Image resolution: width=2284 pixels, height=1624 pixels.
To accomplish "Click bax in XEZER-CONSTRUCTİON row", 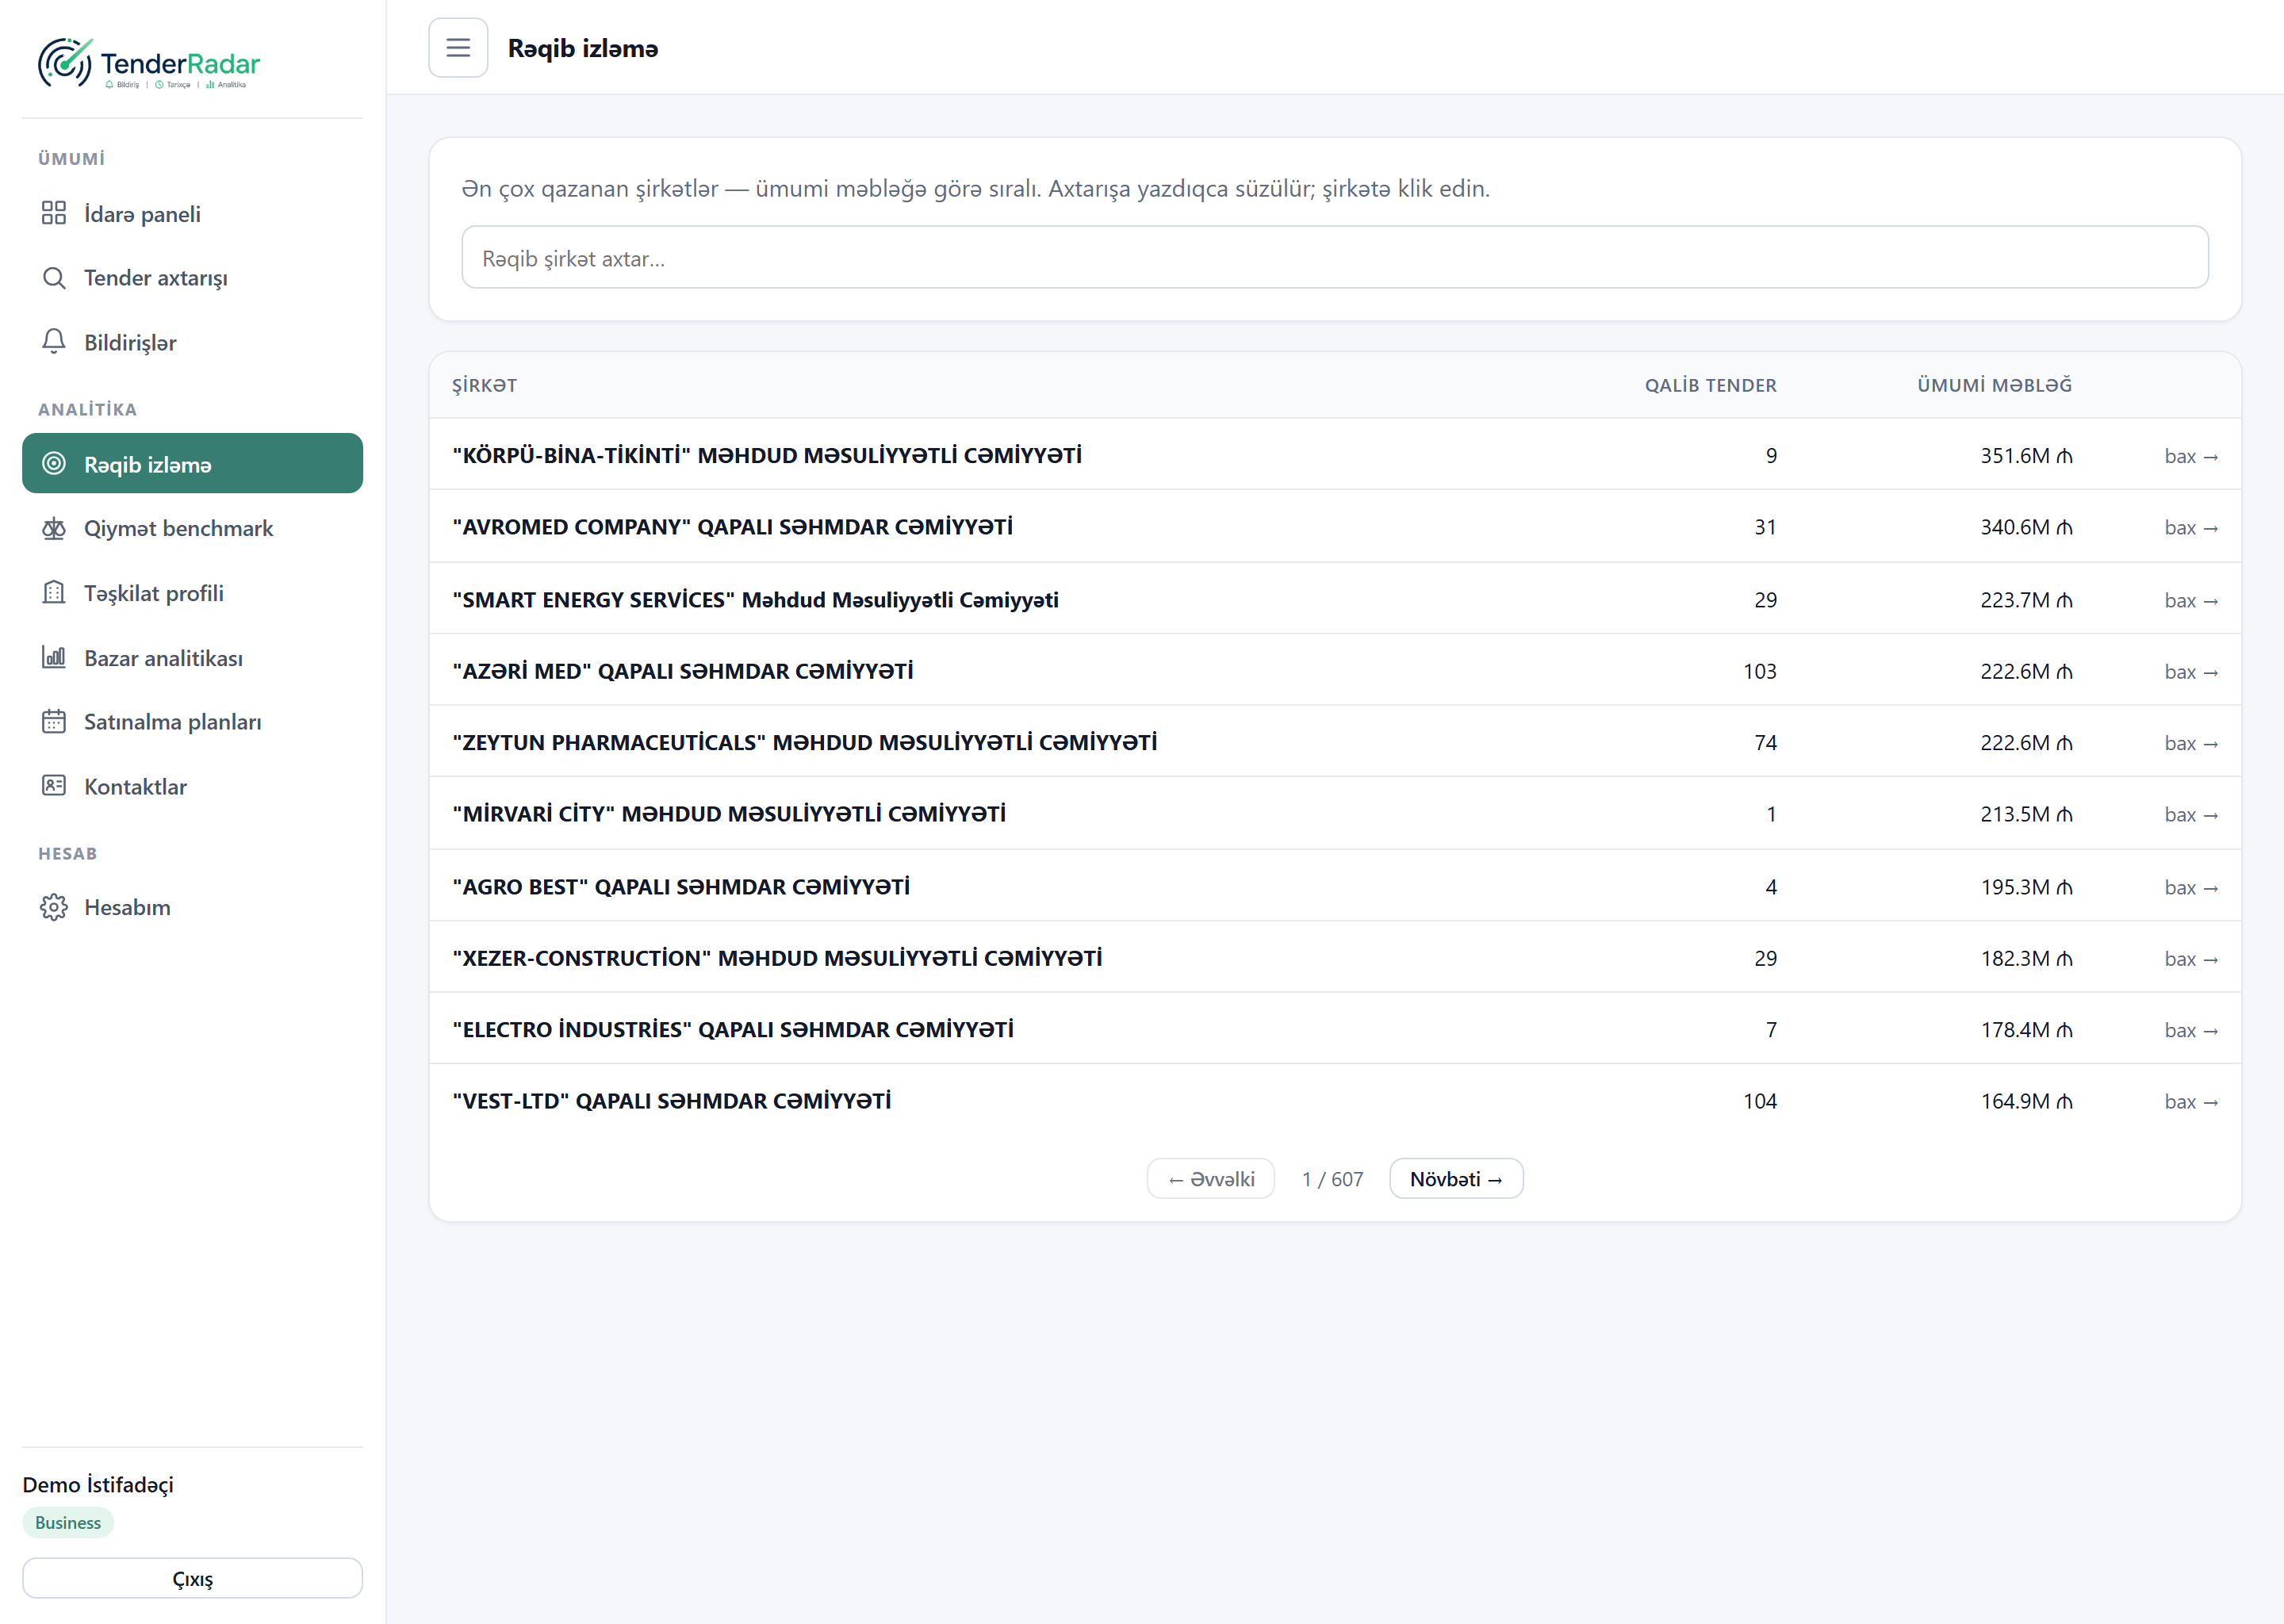I will pos(2191,958).
